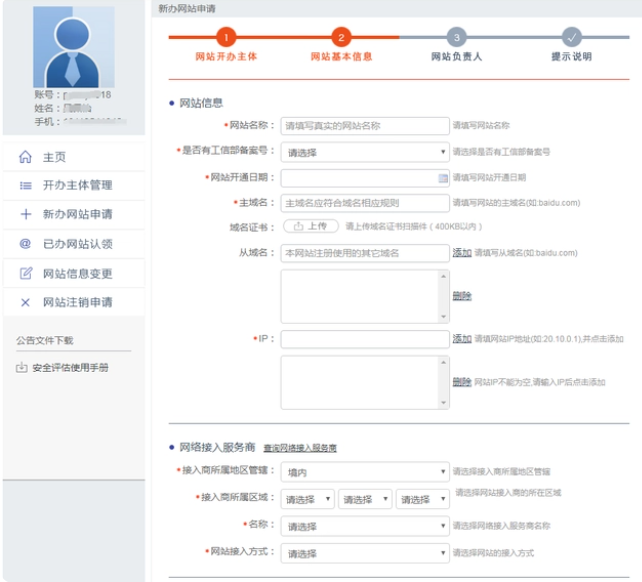Viewport: 642px width, 582px height.
Task: Click the 查询网络接入服务商 link
Action: (x=300, y=448)
